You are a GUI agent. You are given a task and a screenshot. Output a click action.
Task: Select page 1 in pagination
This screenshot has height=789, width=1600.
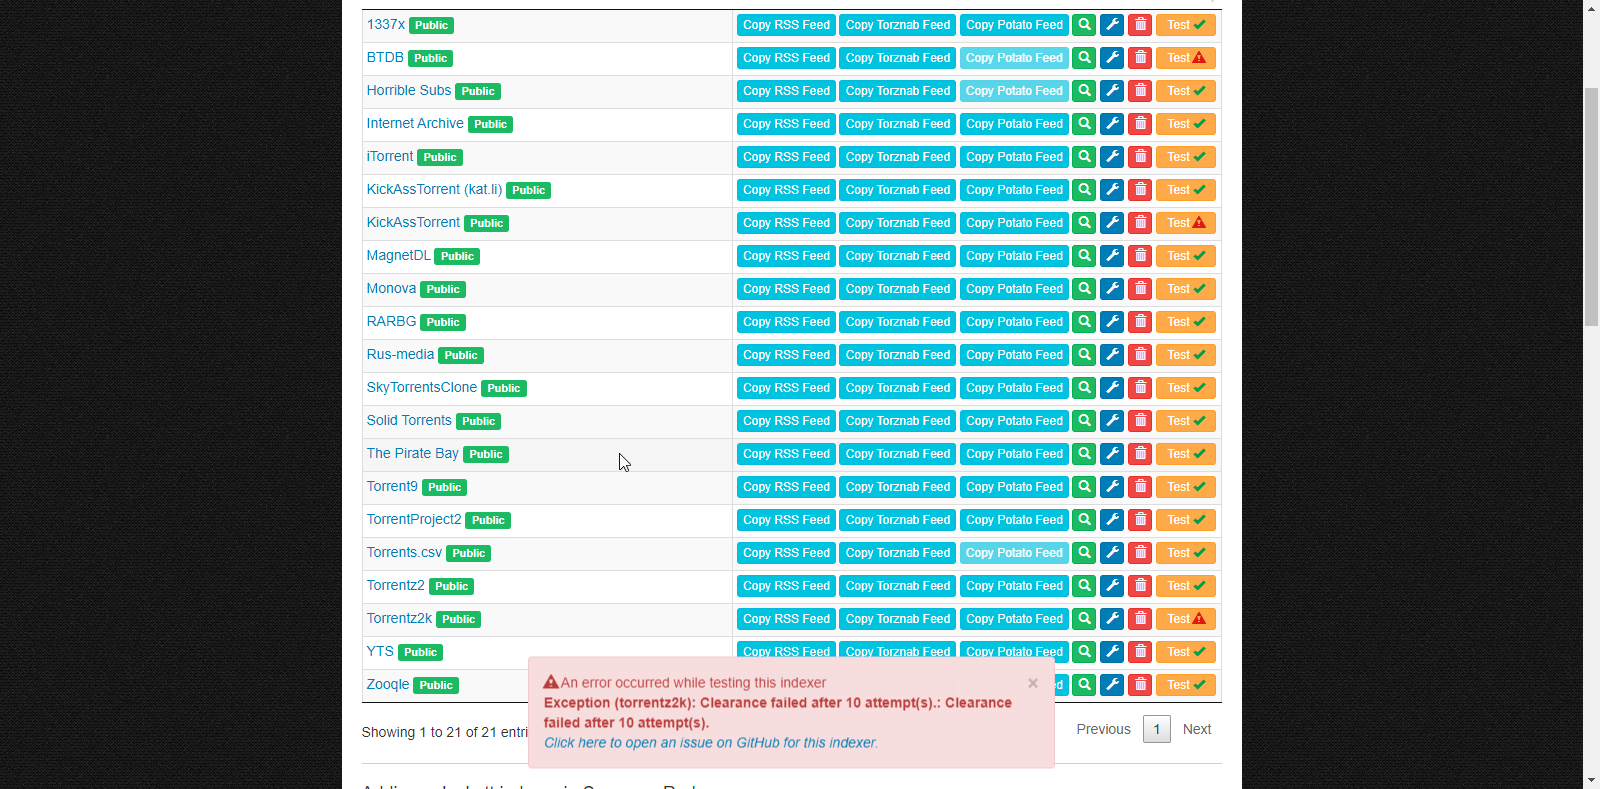1157,729
